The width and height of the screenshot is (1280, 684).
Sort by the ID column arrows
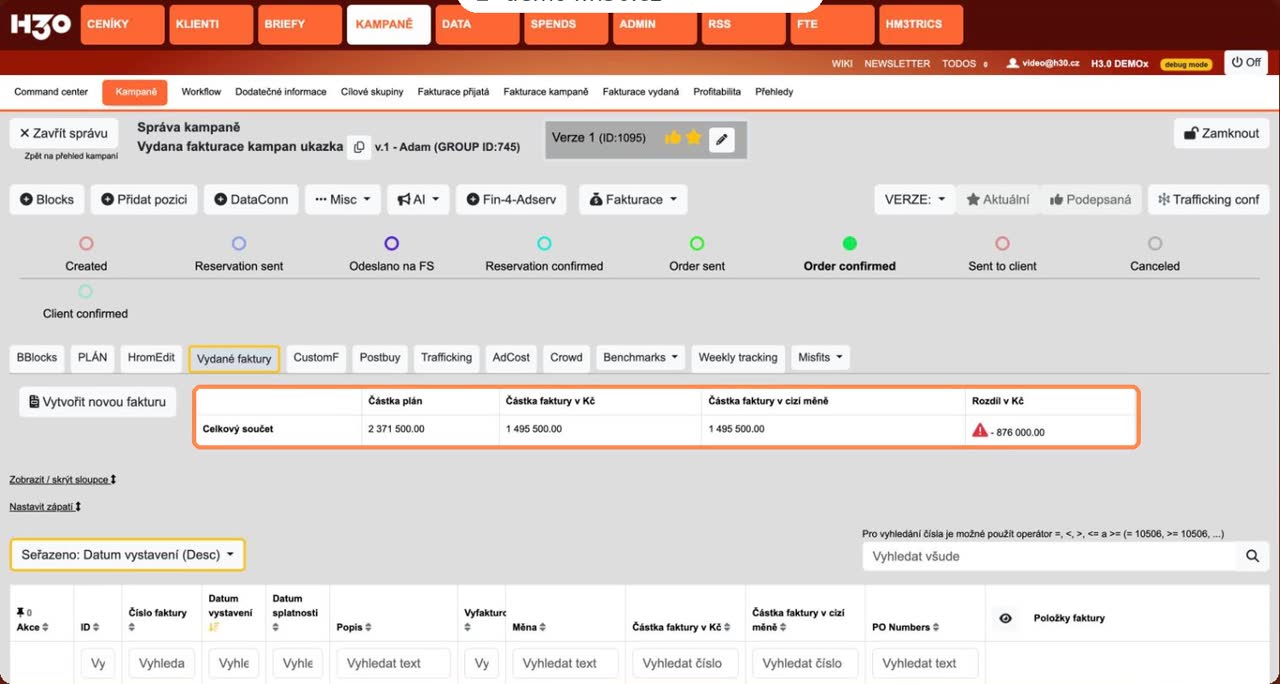(98, 628)
